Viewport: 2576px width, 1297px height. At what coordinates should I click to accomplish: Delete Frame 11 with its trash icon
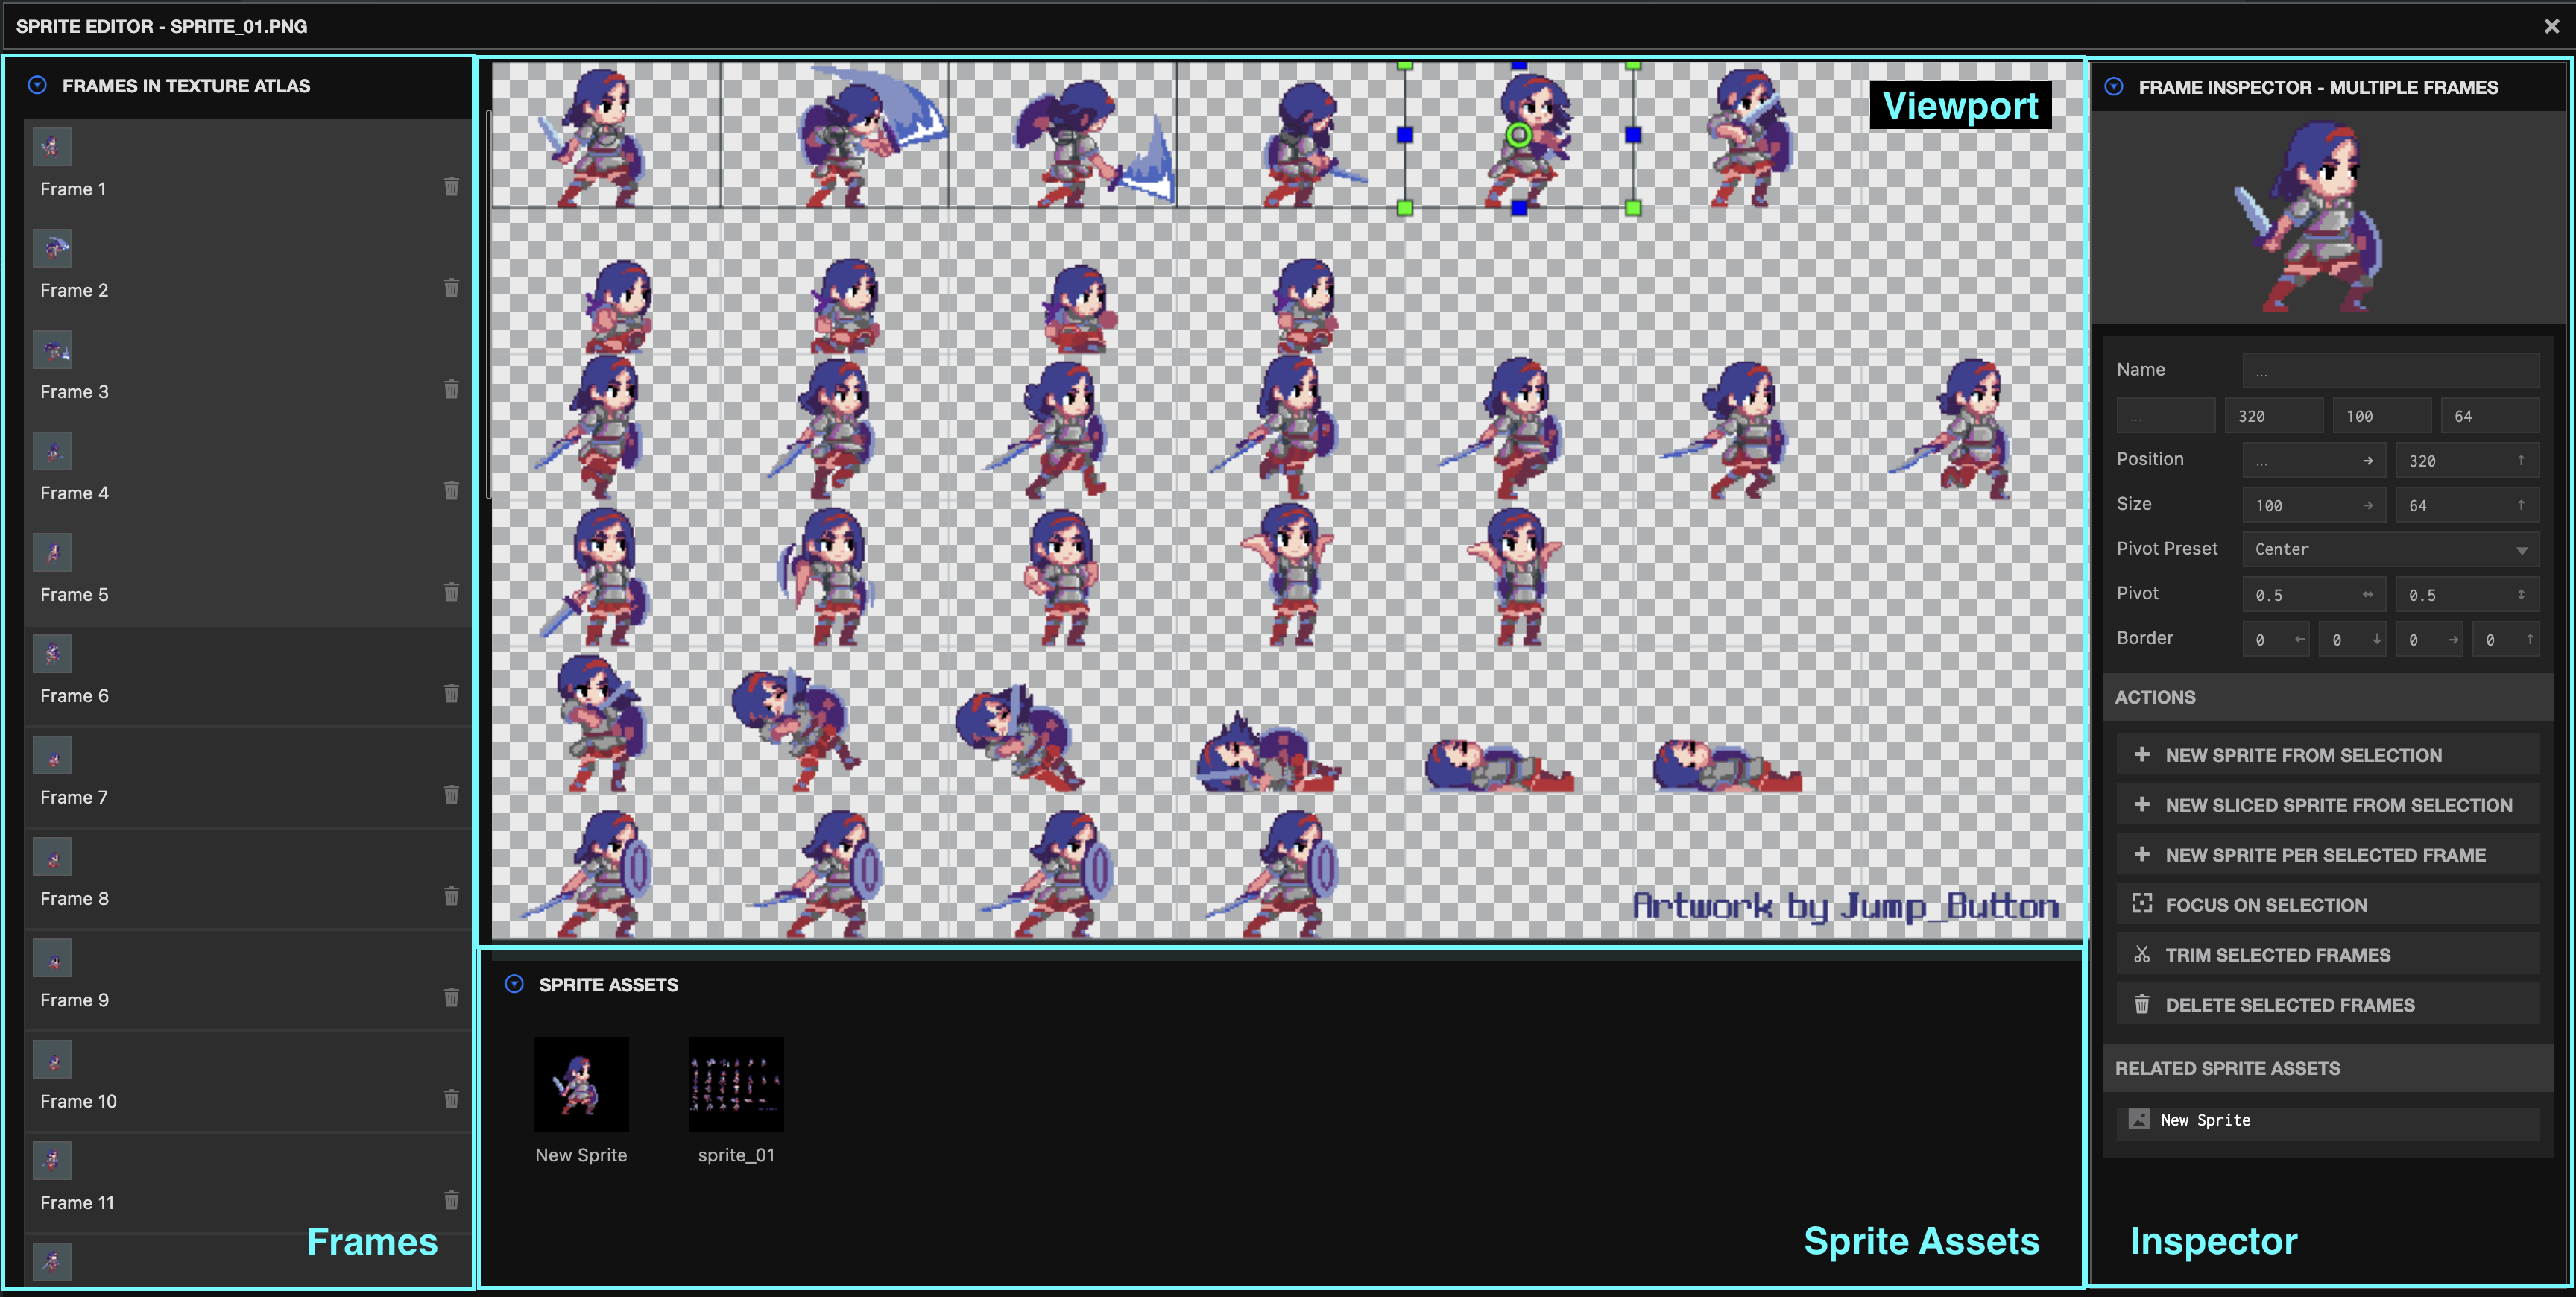click(x=451, y=1200)
